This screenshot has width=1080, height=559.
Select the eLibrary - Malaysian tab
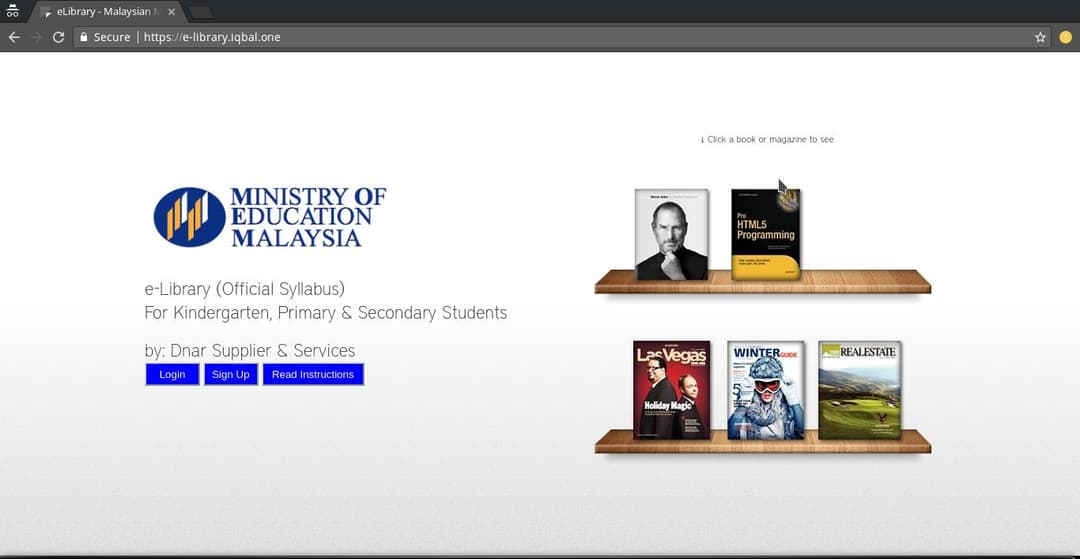(x=108, y=12)
